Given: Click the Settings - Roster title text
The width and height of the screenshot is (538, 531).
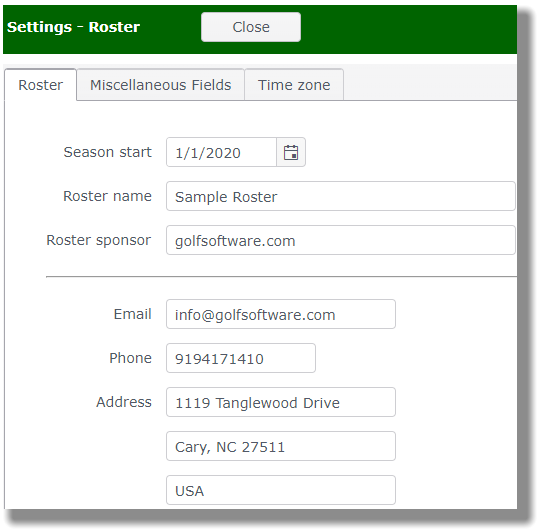Looking at the screenshot, I should [73, 27].
